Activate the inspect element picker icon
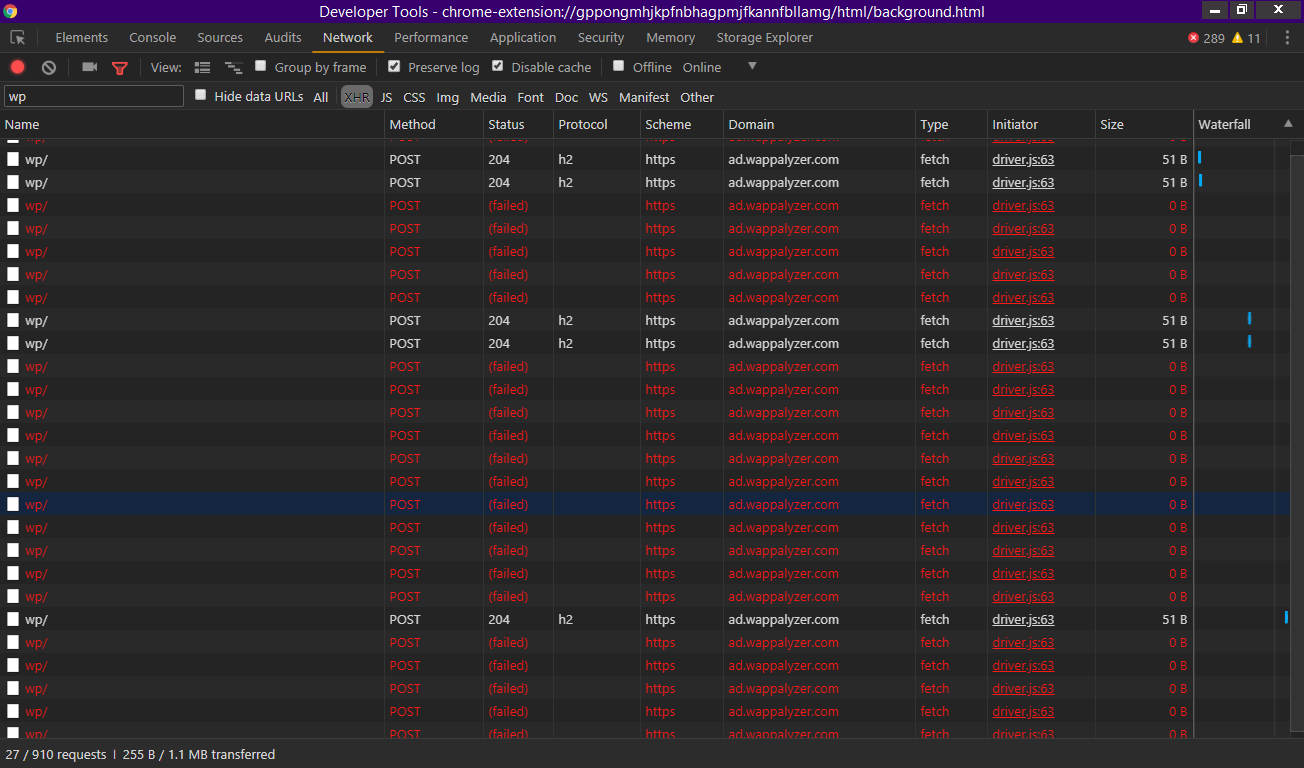Screen dimensions: 1304x768 (18, 37)
